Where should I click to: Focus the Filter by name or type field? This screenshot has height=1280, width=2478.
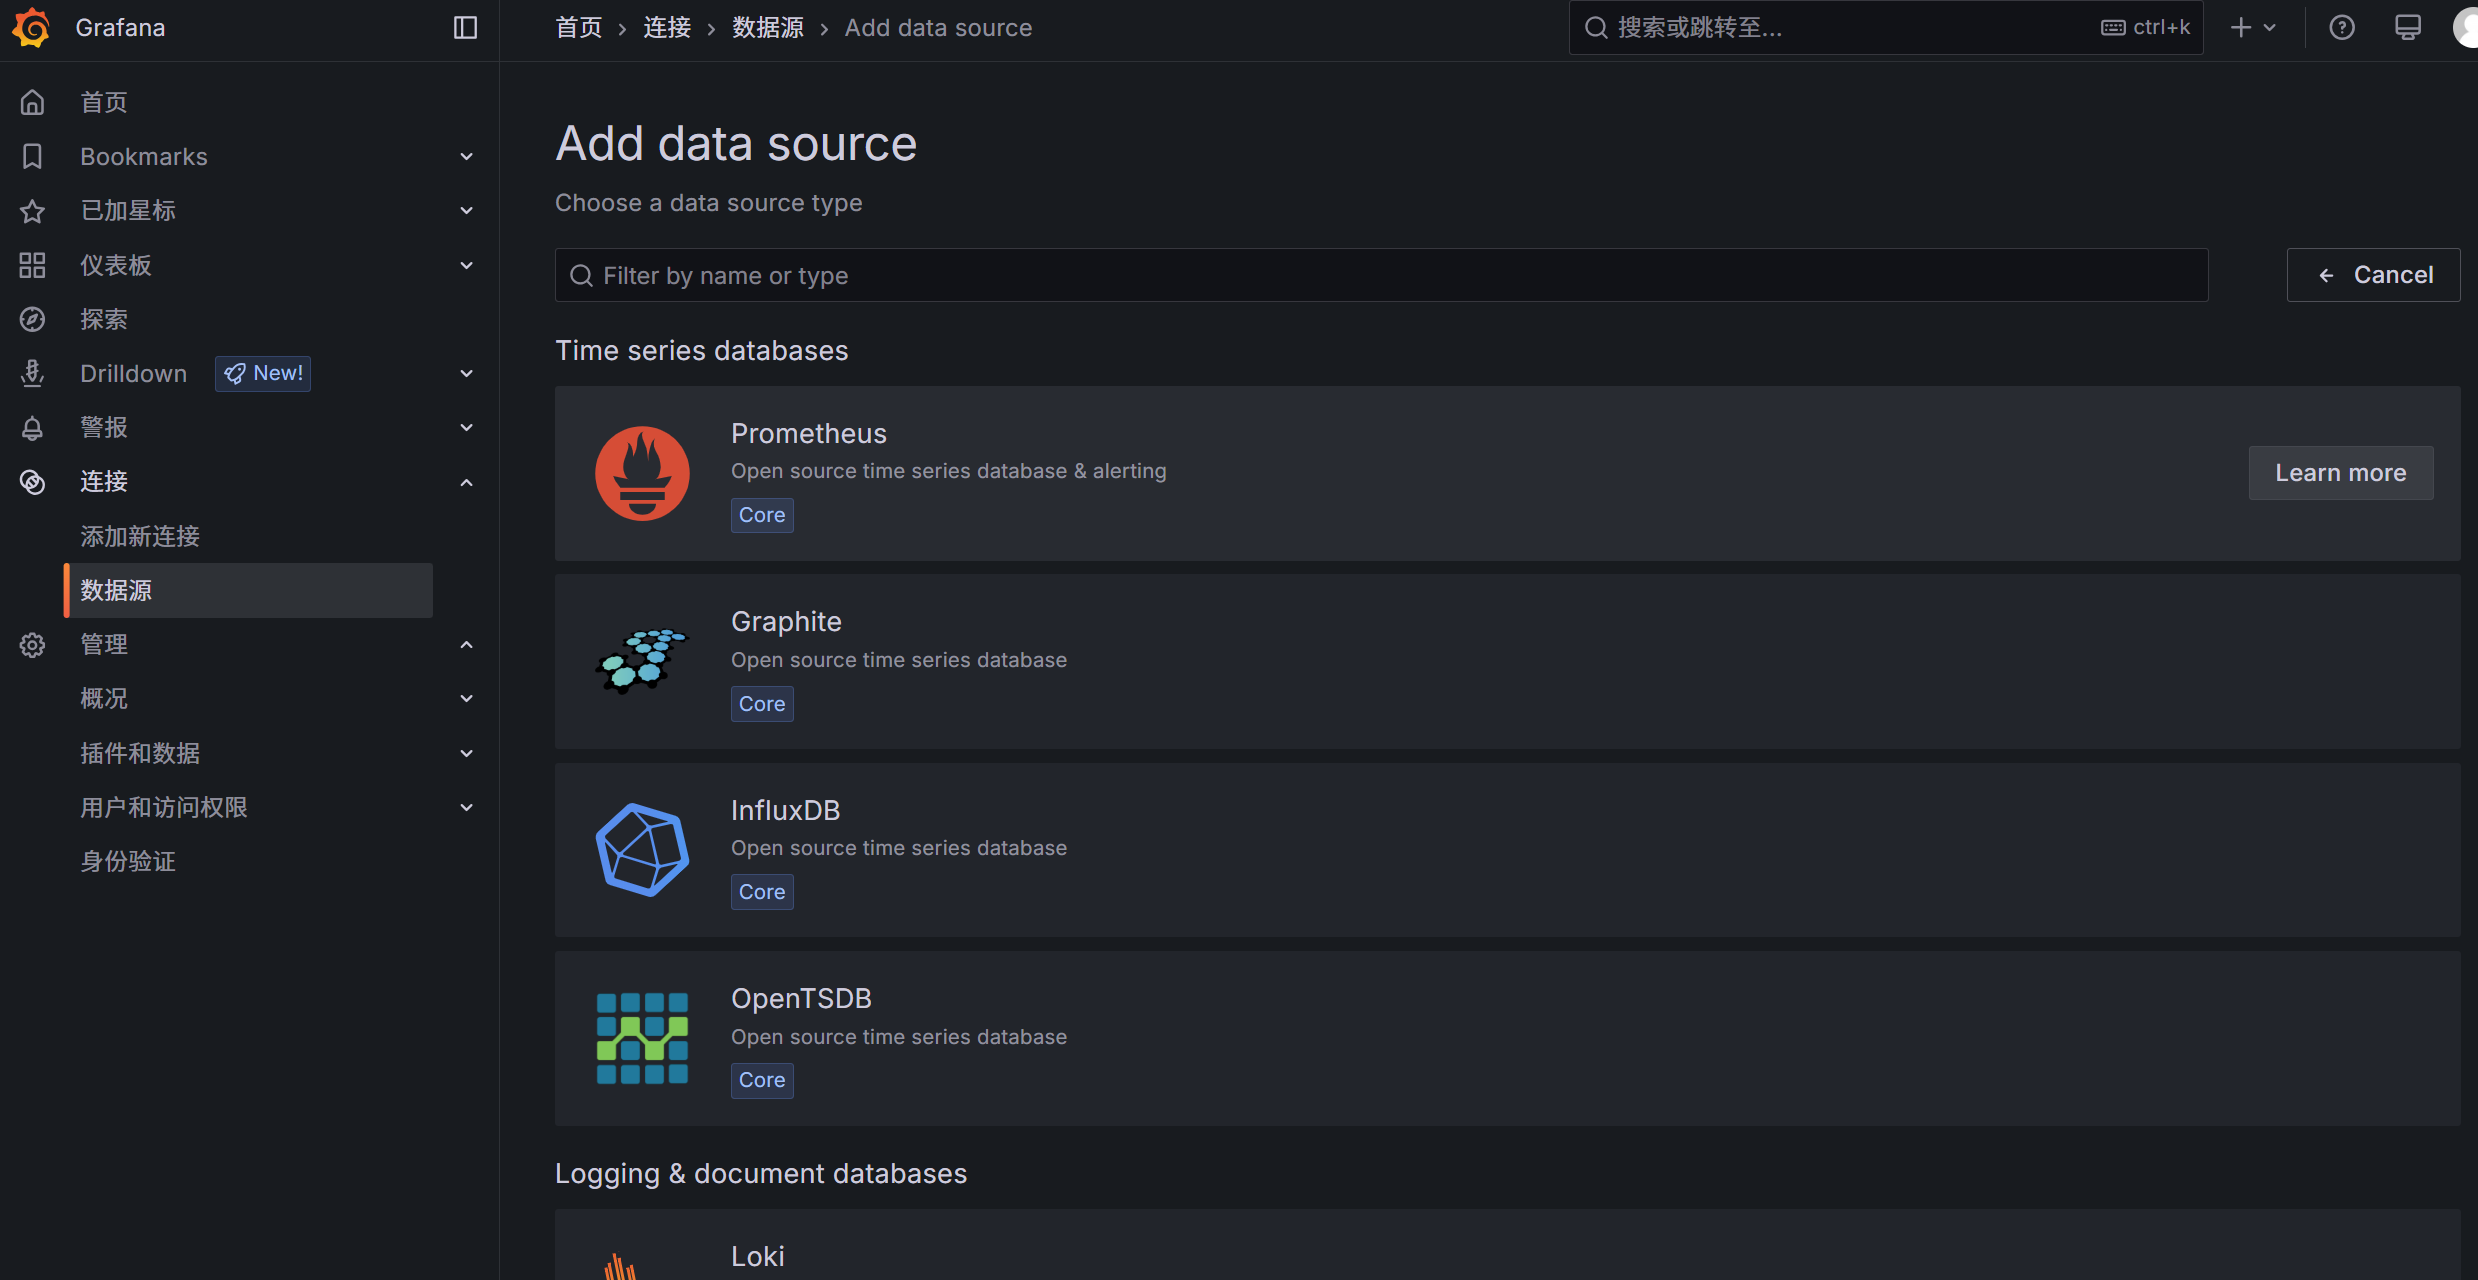coord(1381,275)
